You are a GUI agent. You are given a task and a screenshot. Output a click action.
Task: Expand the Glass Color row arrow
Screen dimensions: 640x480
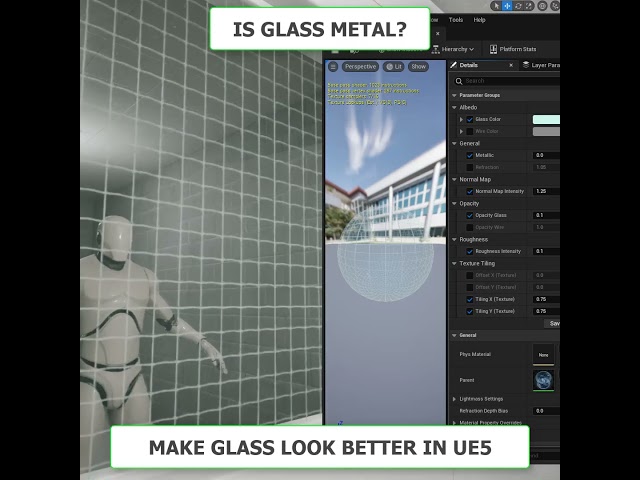461,120
